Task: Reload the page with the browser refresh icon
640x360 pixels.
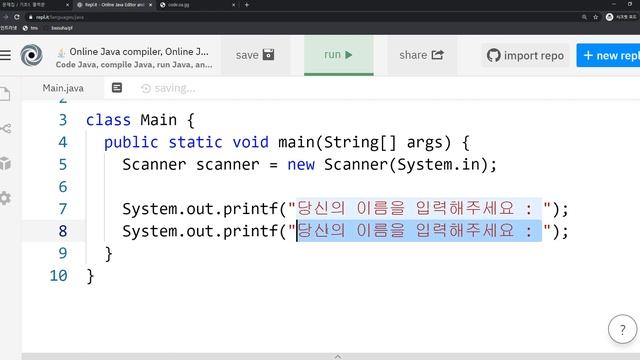Action: pyautogui.click(x=17, y=17)
